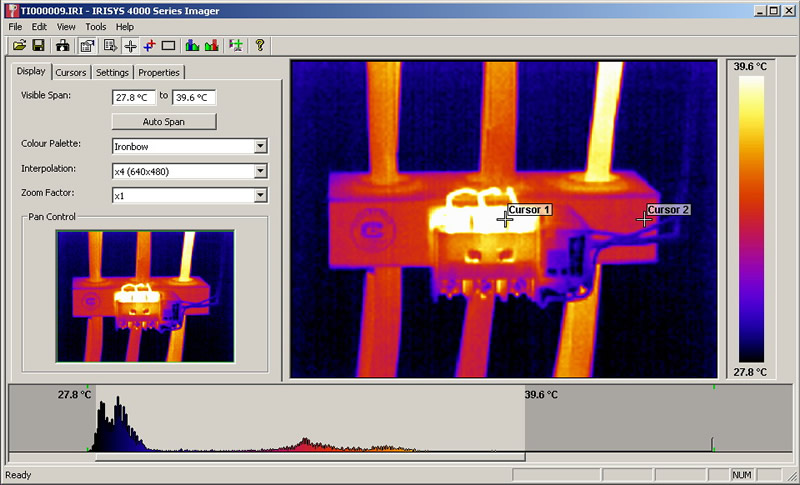Click the 27.8 °C Visible Span field
800x485 pixels.
tap(134, 97)
